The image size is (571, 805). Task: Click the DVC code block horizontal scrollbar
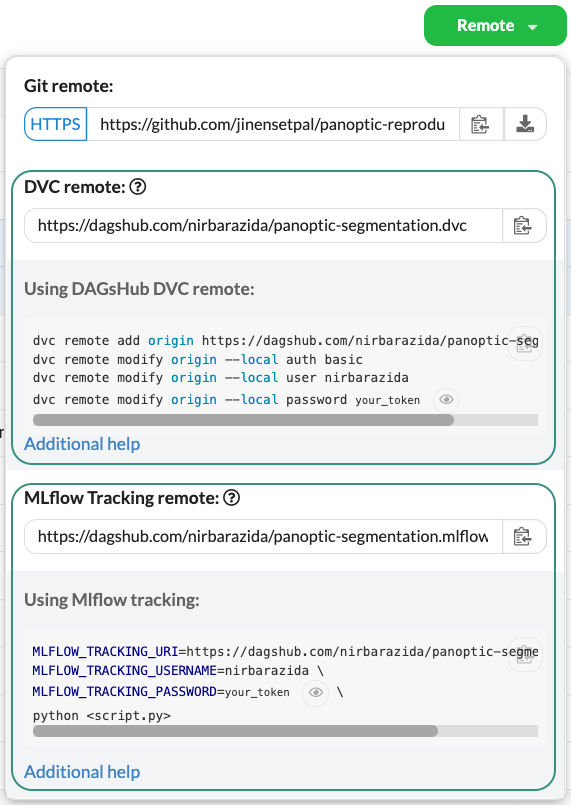pyautogui.click(x=243, y=420)
